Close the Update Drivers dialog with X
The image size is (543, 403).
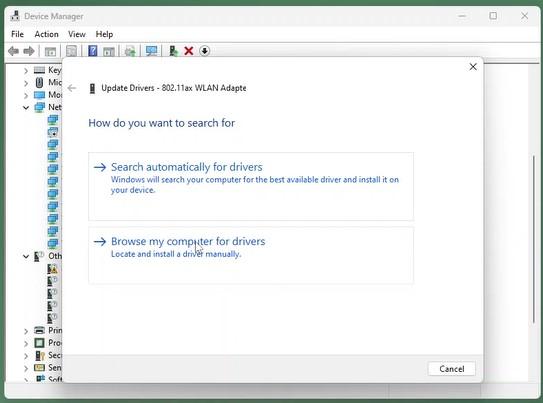473,67
